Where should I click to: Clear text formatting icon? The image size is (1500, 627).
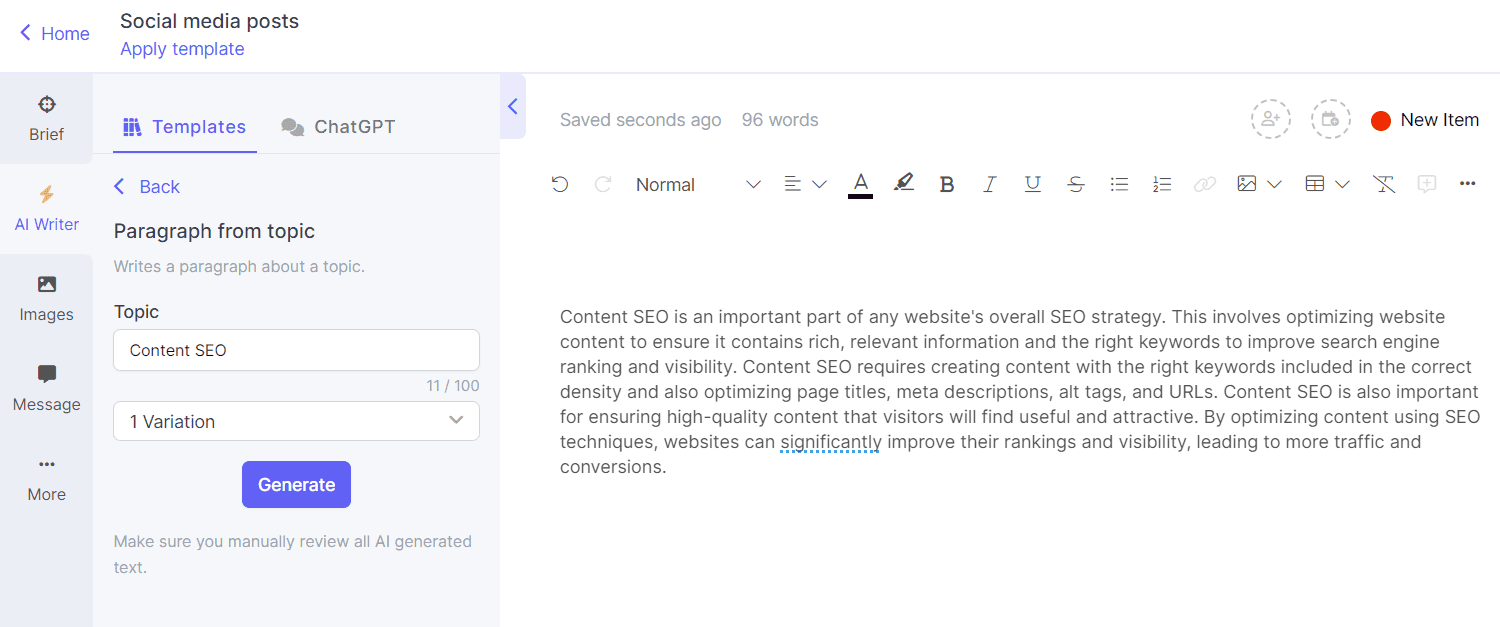coord(1384,184)
